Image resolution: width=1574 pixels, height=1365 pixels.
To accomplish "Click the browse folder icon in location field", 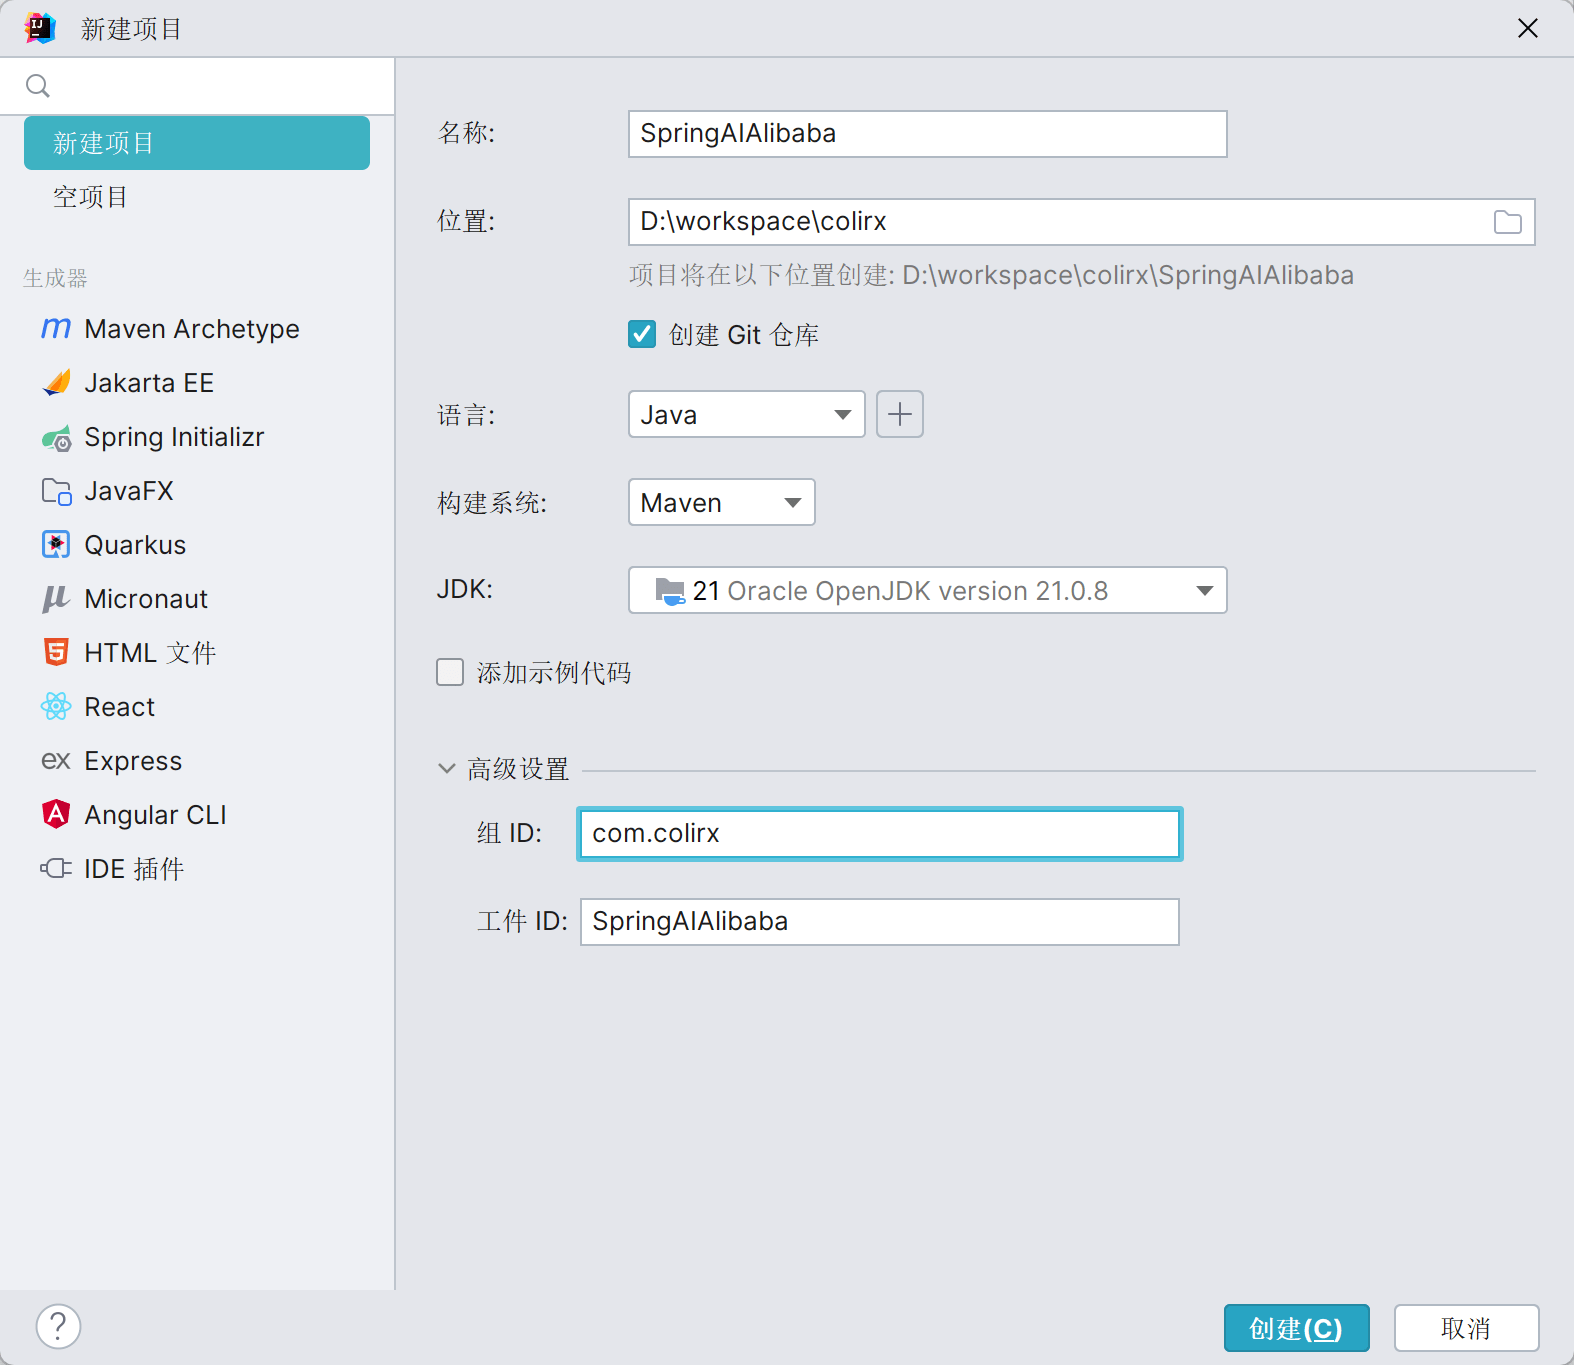I will tap(1507, 222).
